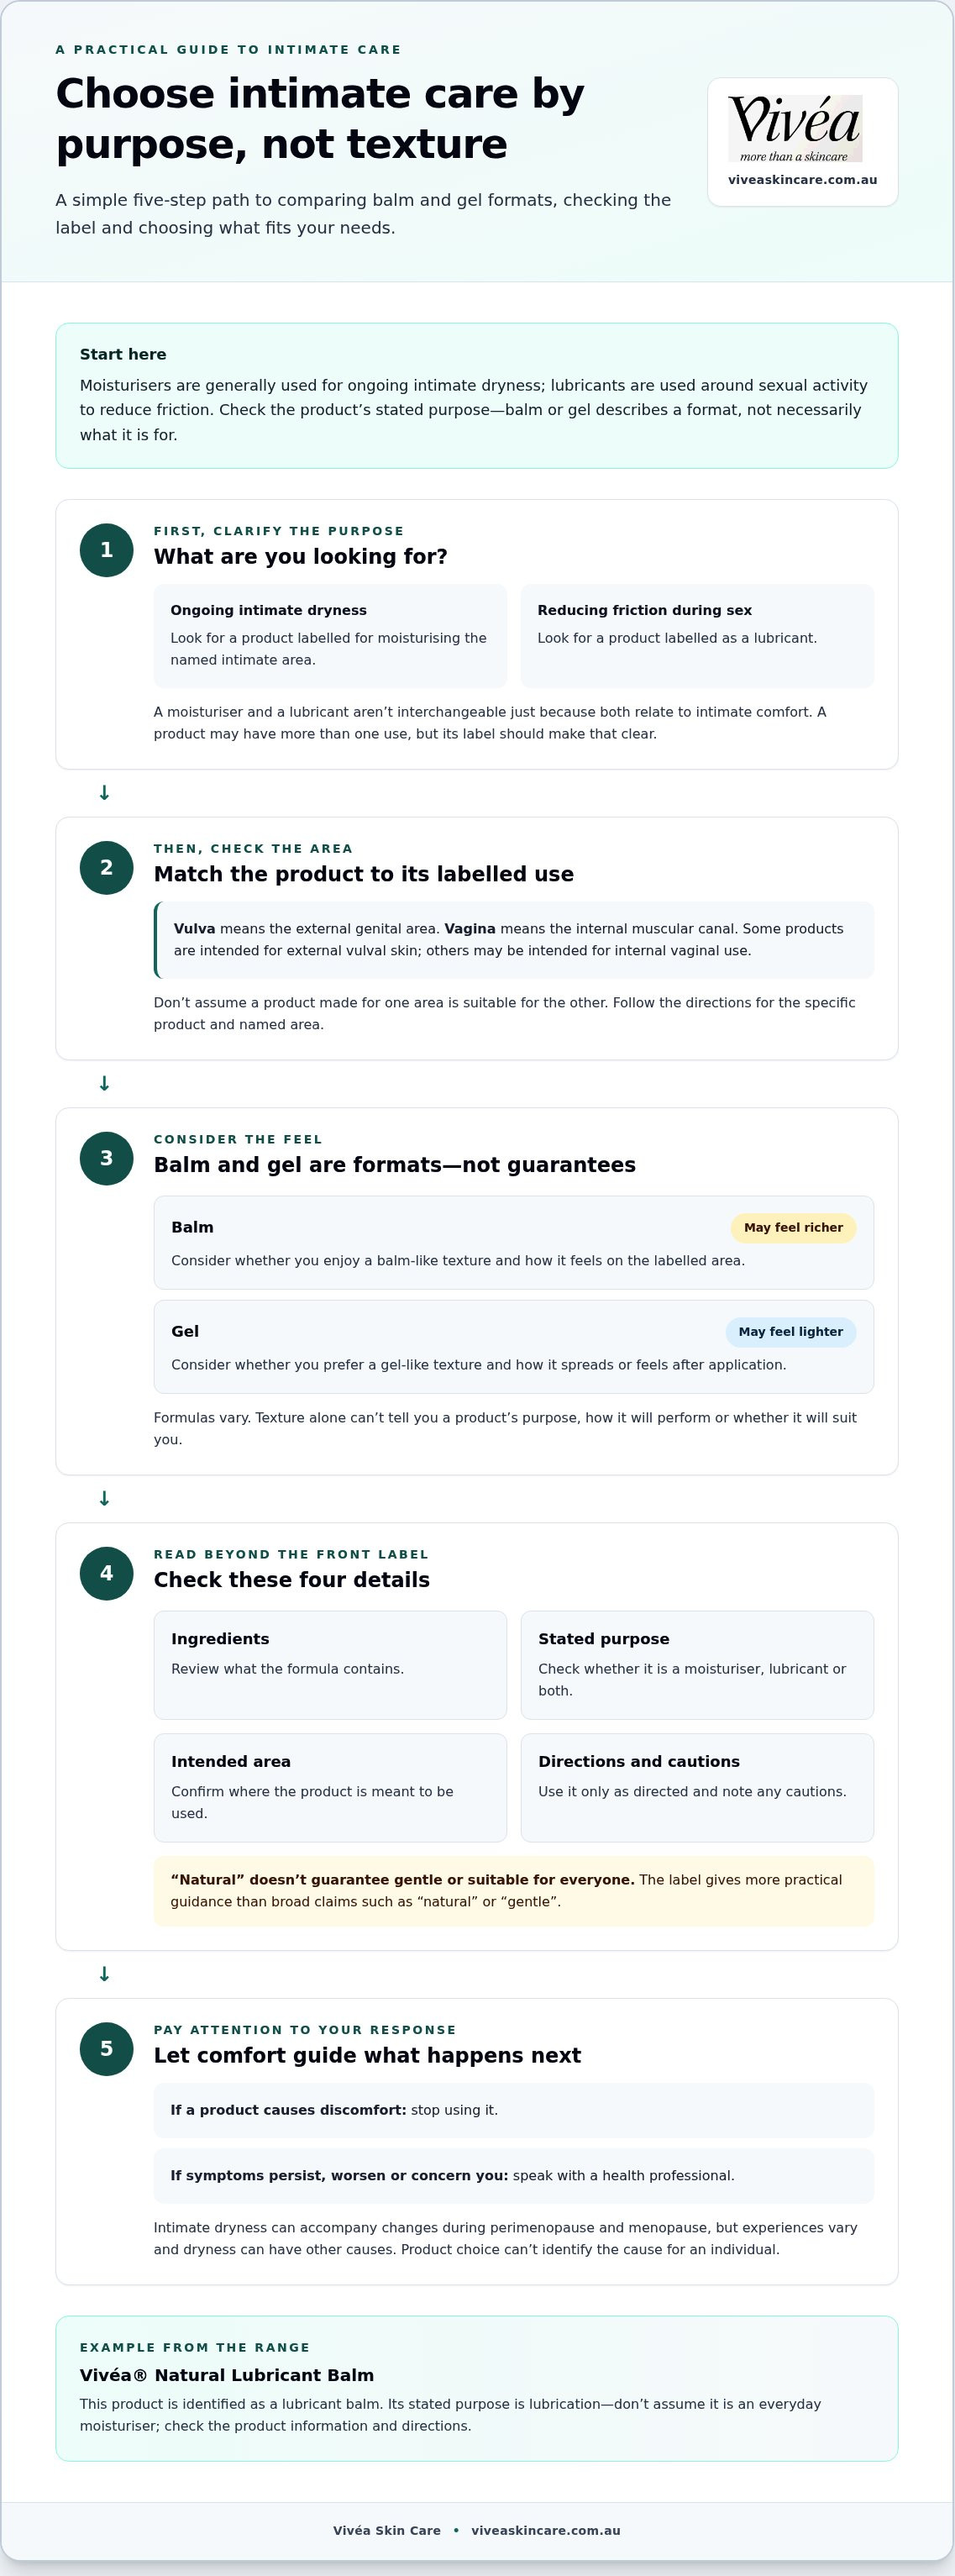Click the 'Reducing friction during sex' card
This screenshot has width=955, height=2576.
[697, 636]
